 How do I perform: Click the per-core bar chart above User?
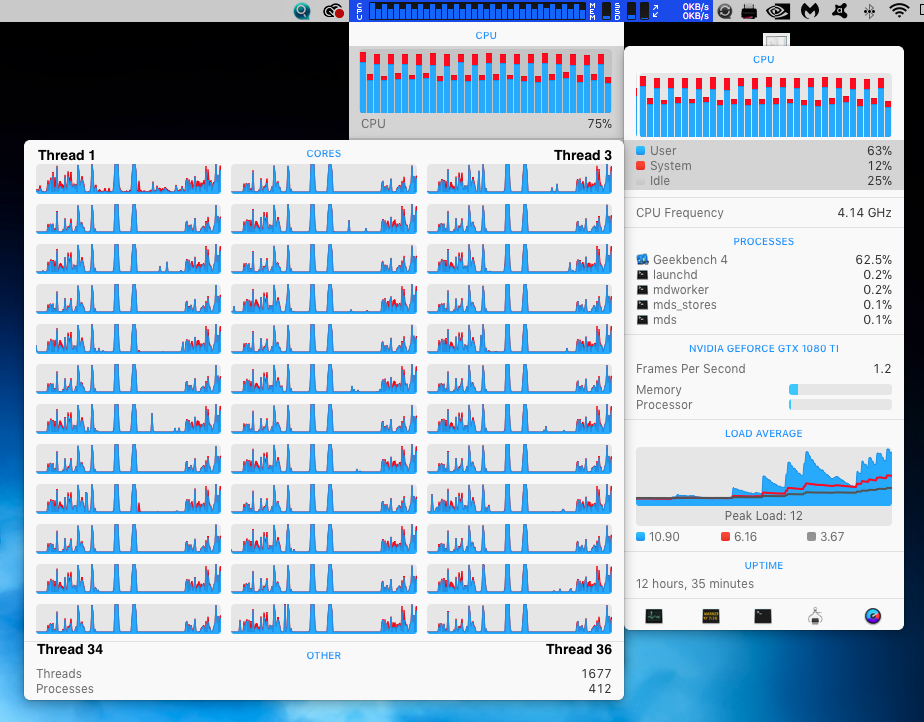pyautogui.click(x=764, y=106)
